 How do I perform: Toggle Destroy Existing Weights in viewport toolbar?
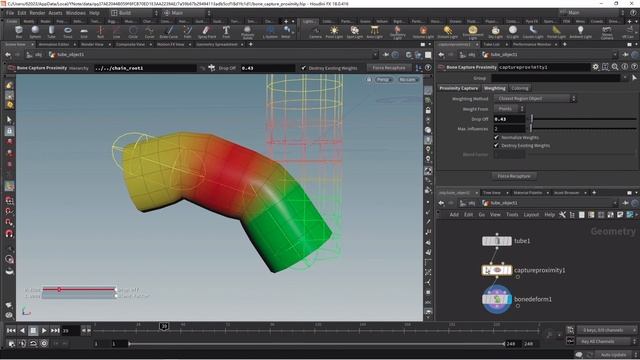[303, 68]
